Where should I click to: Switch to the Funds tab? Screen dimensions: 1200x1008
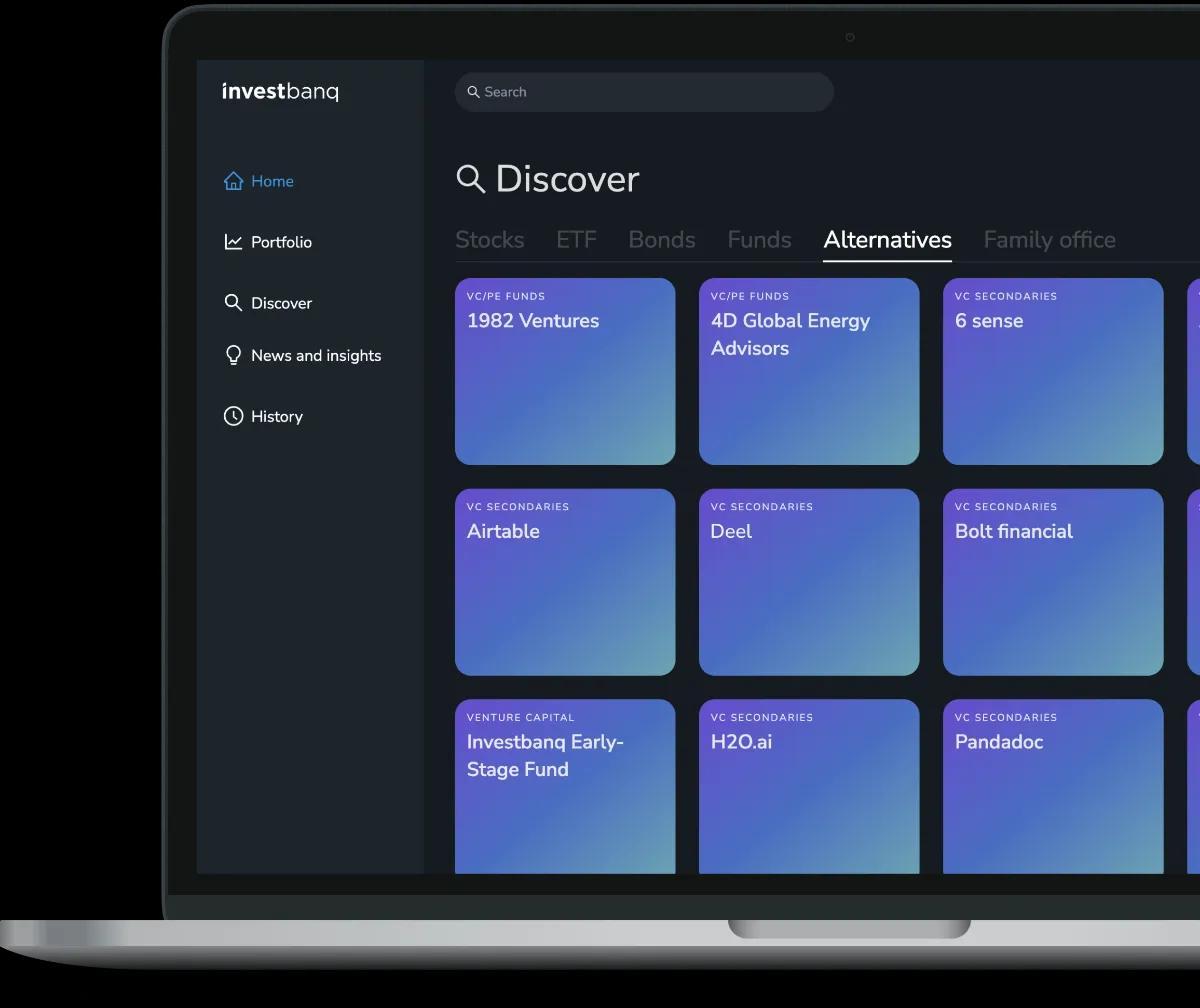759,240
